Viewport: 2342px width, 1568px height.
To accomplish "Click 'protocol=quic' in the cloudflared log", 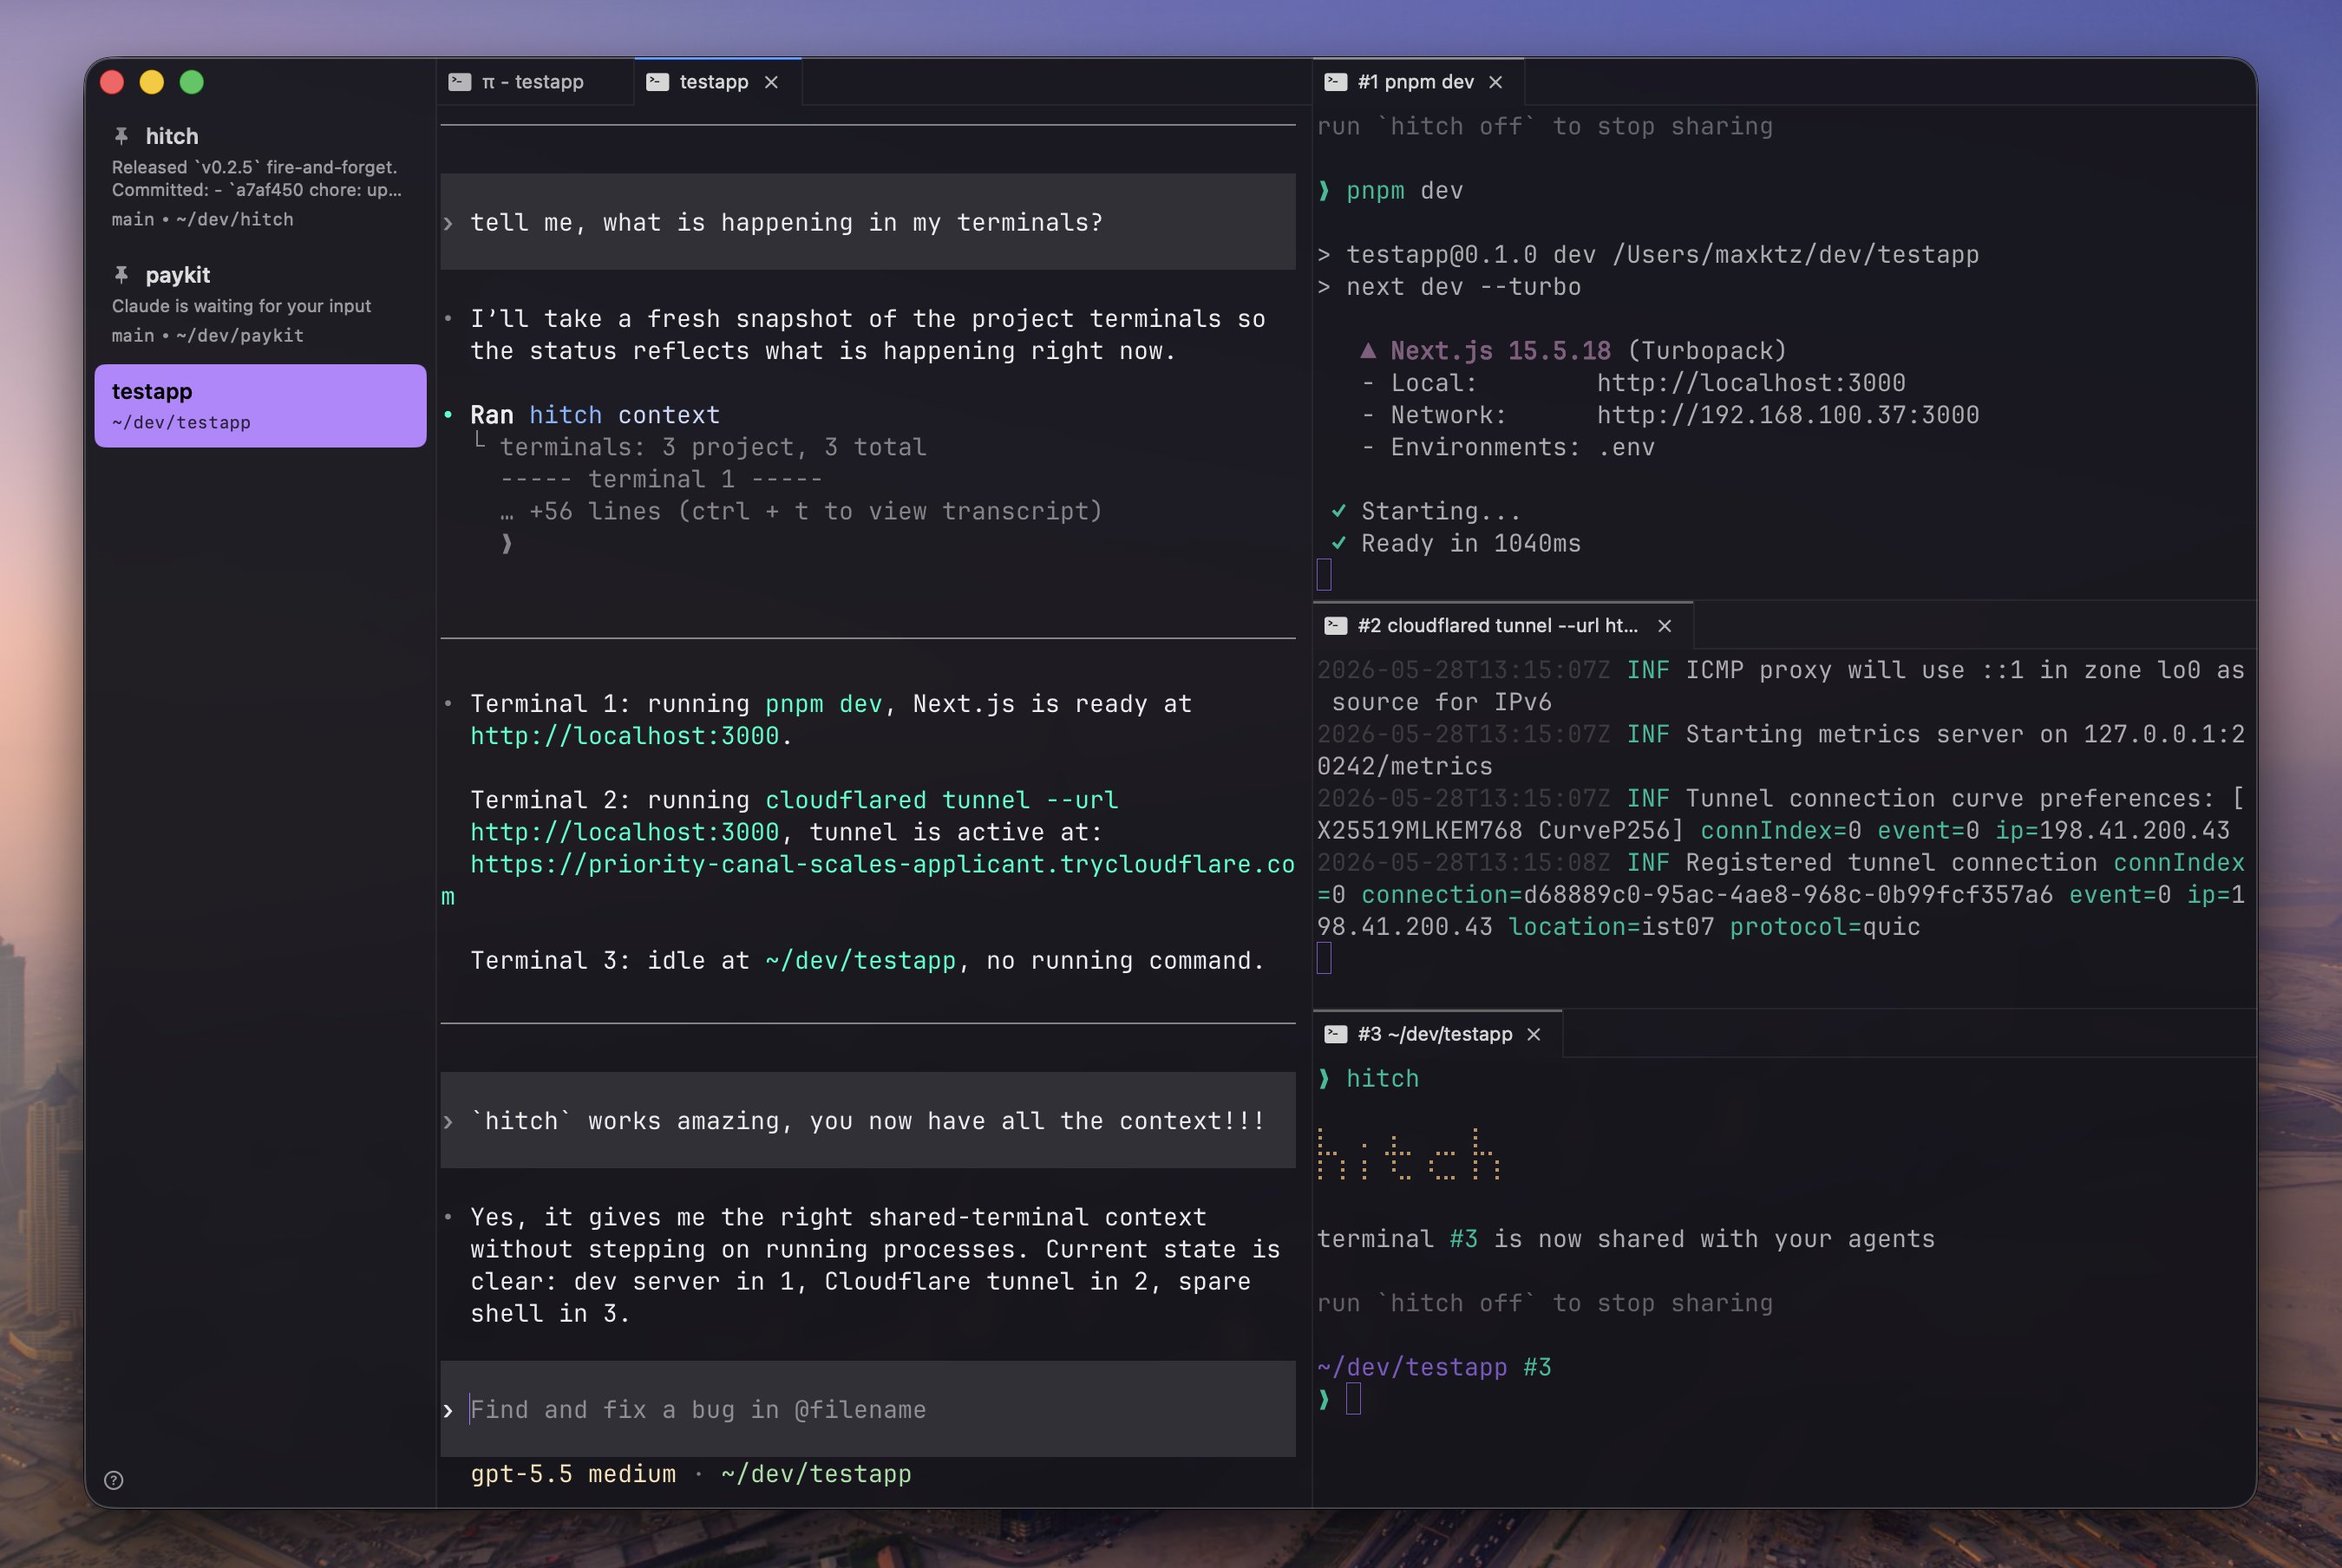I will 1825,927.
